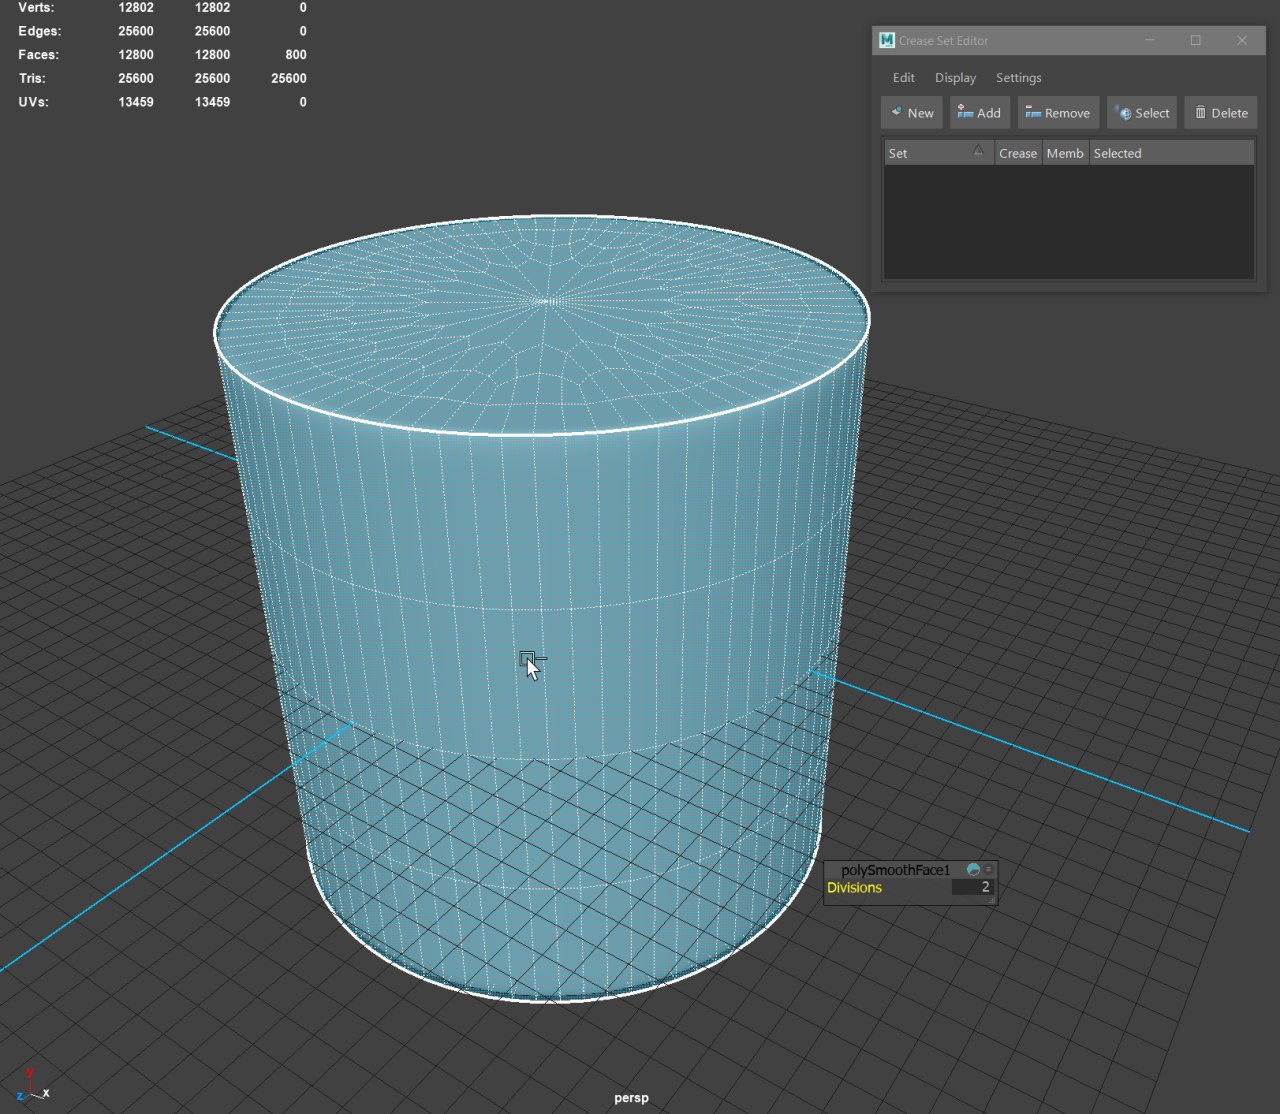
Task: Click the Remove button
Action: coord(1058,113)
